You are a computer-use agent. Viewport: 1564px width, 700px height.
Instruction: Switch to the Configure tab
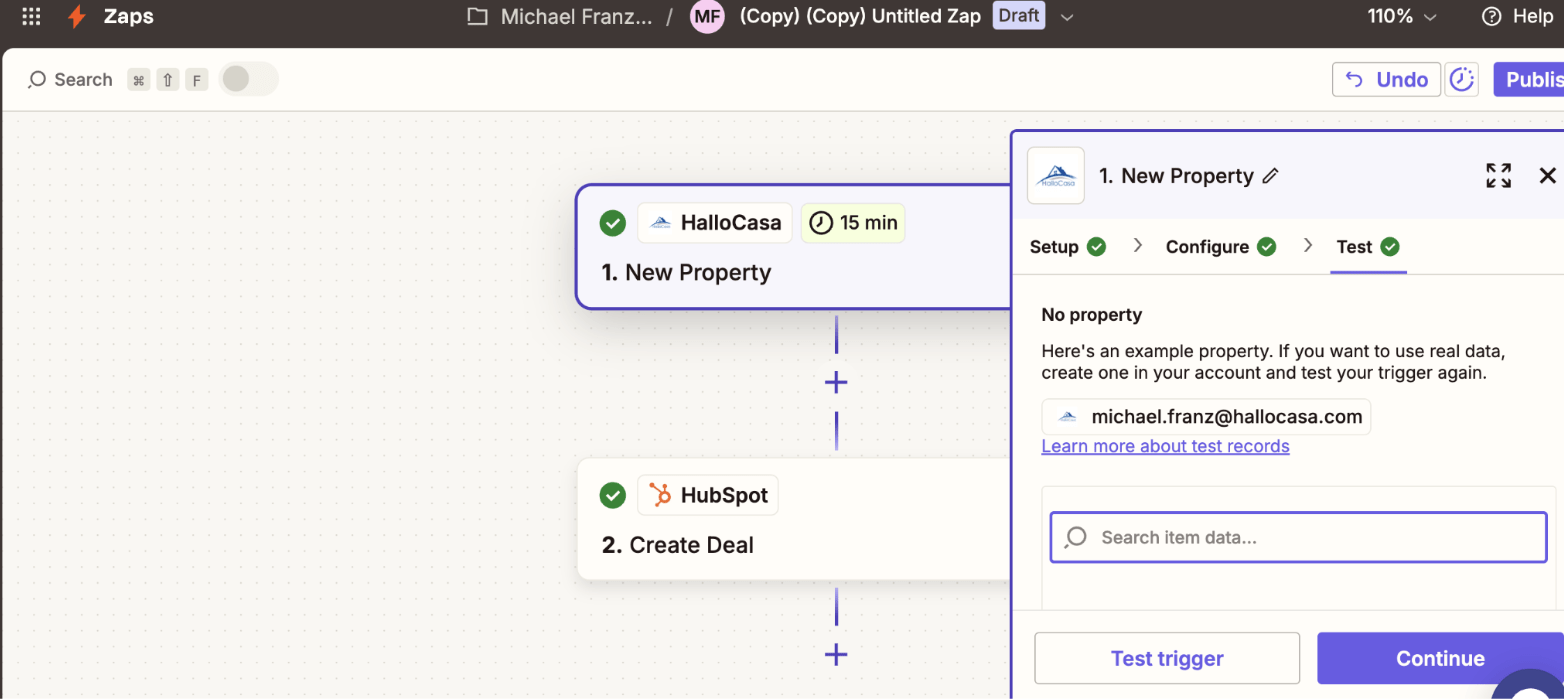coord(1221,247)
